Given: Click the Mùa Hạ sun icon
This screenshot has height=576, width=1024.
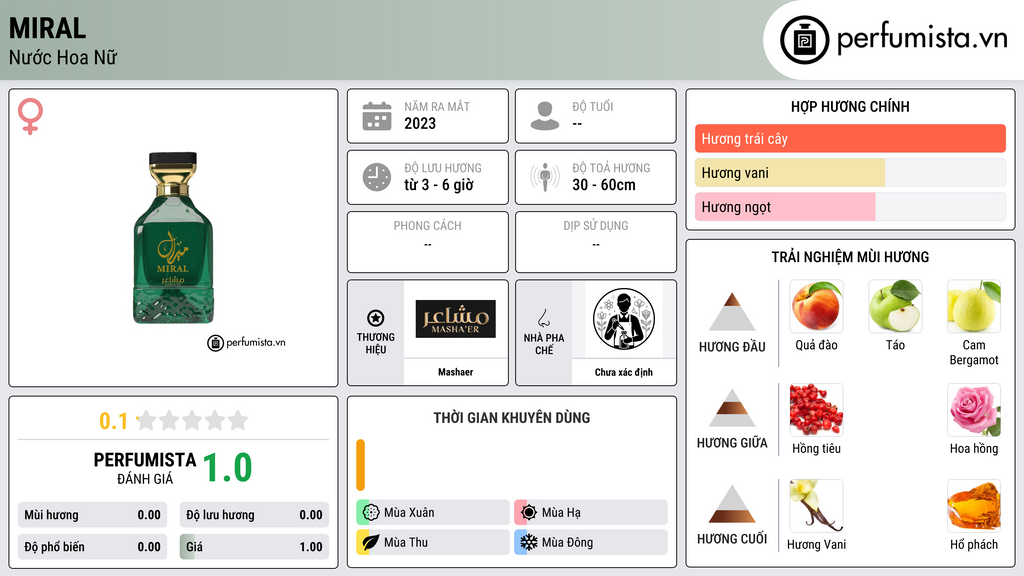Looking at the screenshot, I should (529, 513).
